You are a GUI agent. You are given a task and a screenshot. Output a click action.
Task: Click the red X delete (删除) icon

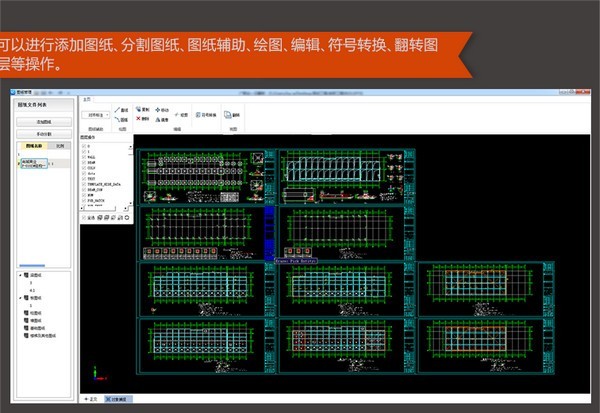(140, 118)
